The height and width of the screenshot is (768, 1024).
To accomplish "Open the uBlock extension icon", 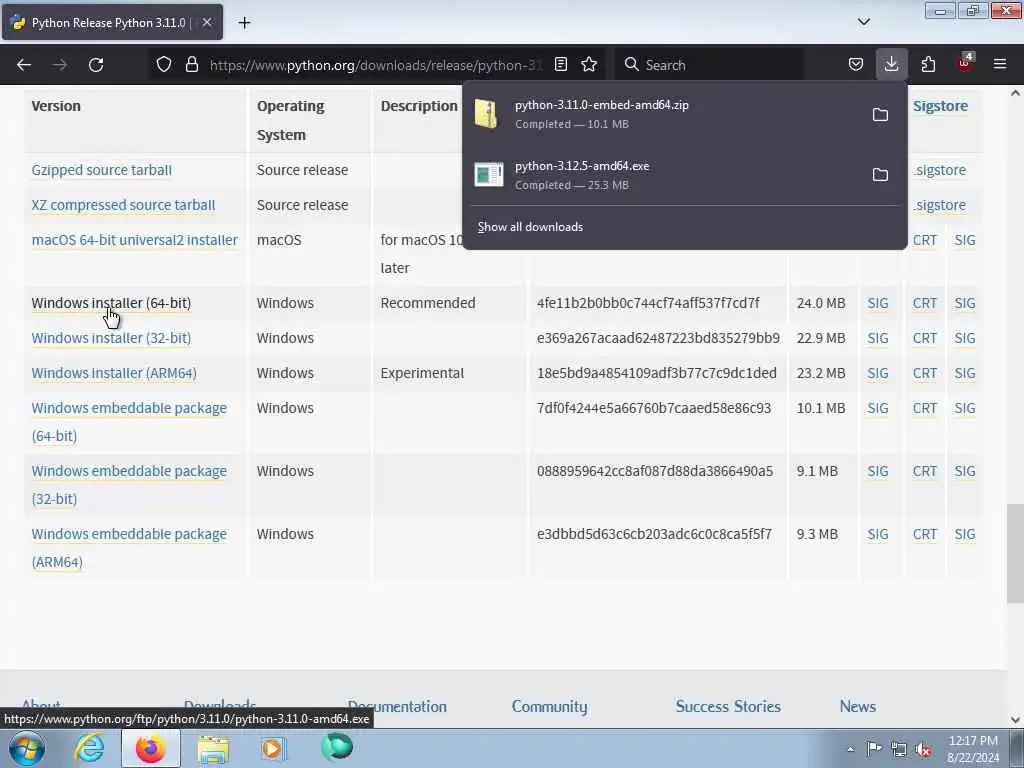I will tap(965, 63).
